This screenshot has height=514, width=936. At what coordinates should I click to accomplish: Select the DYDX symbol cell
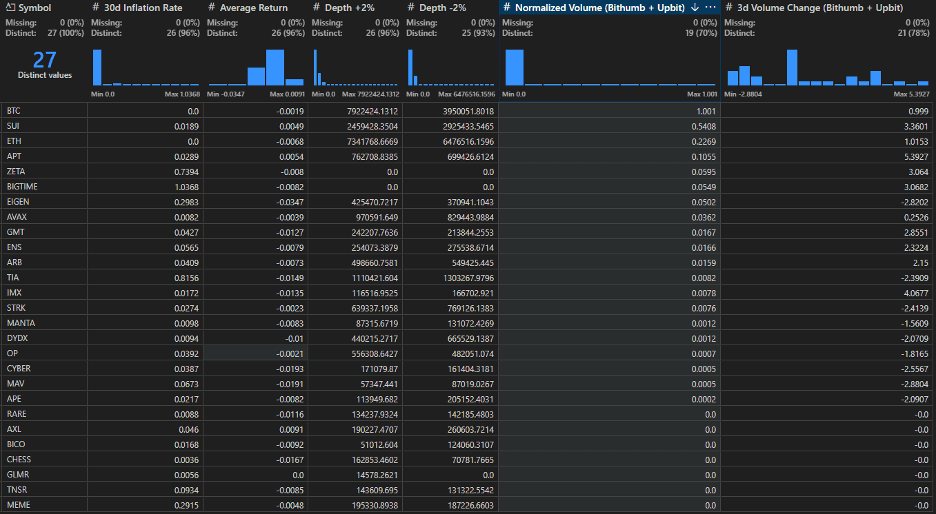(44, 338)
